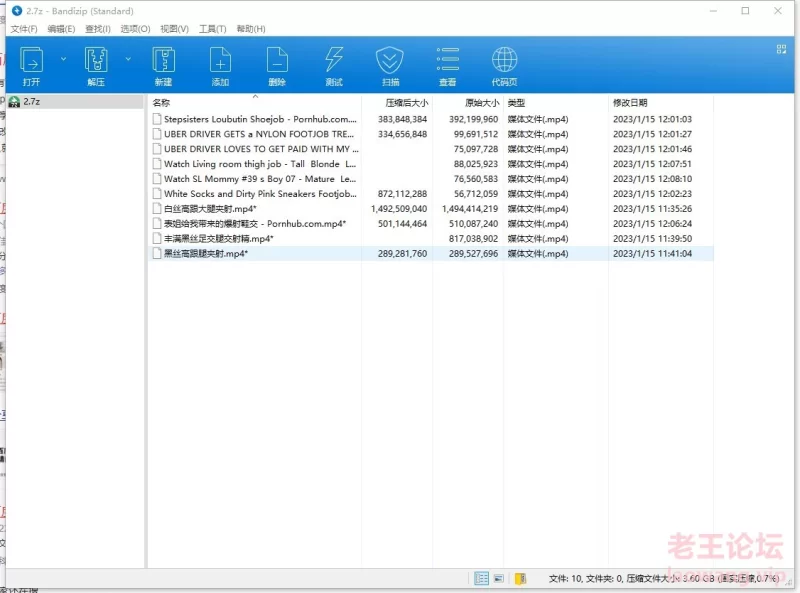Image resolution: width=800 pixels, height=593 pixels.
Task: Click the date 2023/1/15 12:06:24
Action: coord(653,224)
